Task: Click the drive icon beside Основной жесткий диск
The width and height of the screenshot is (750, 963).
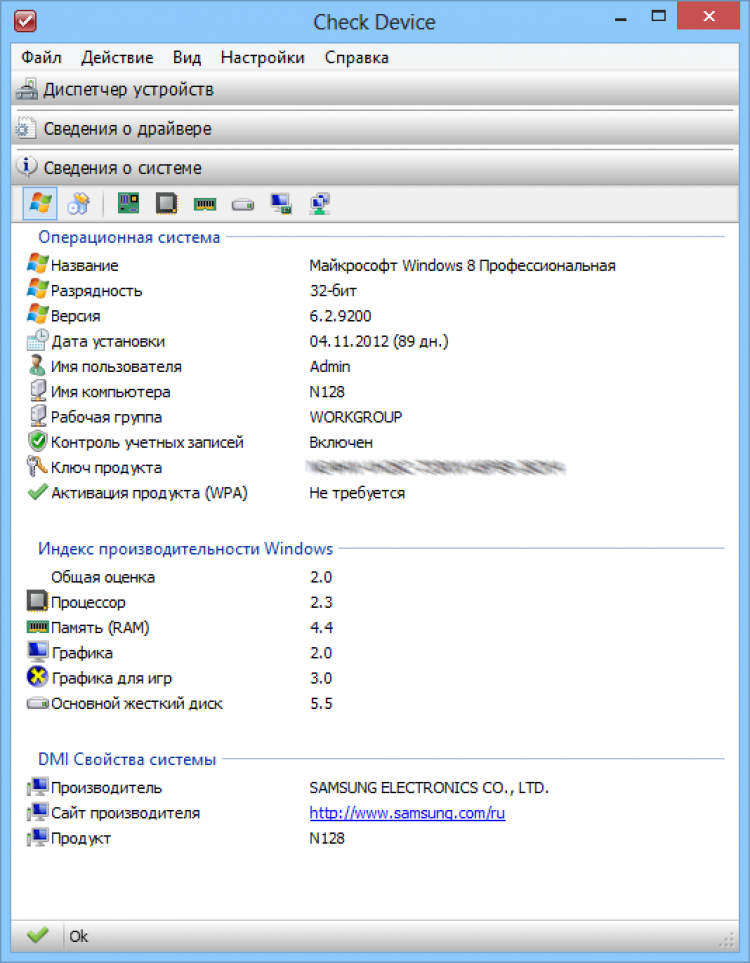Action: pyautogui.click(x=37, y=703)
